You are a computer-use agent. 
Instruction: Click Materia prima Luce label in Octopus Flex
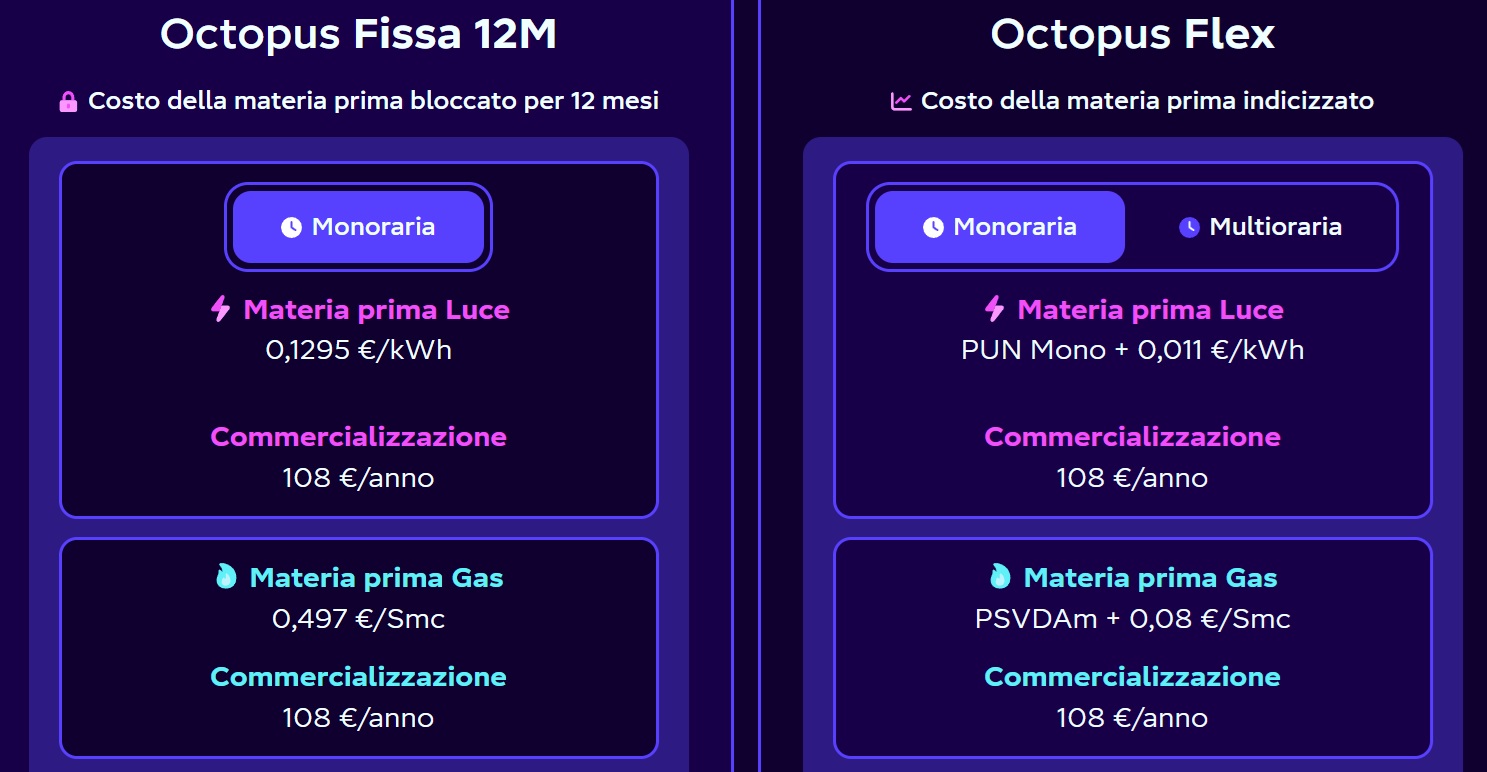(1150, 310)
